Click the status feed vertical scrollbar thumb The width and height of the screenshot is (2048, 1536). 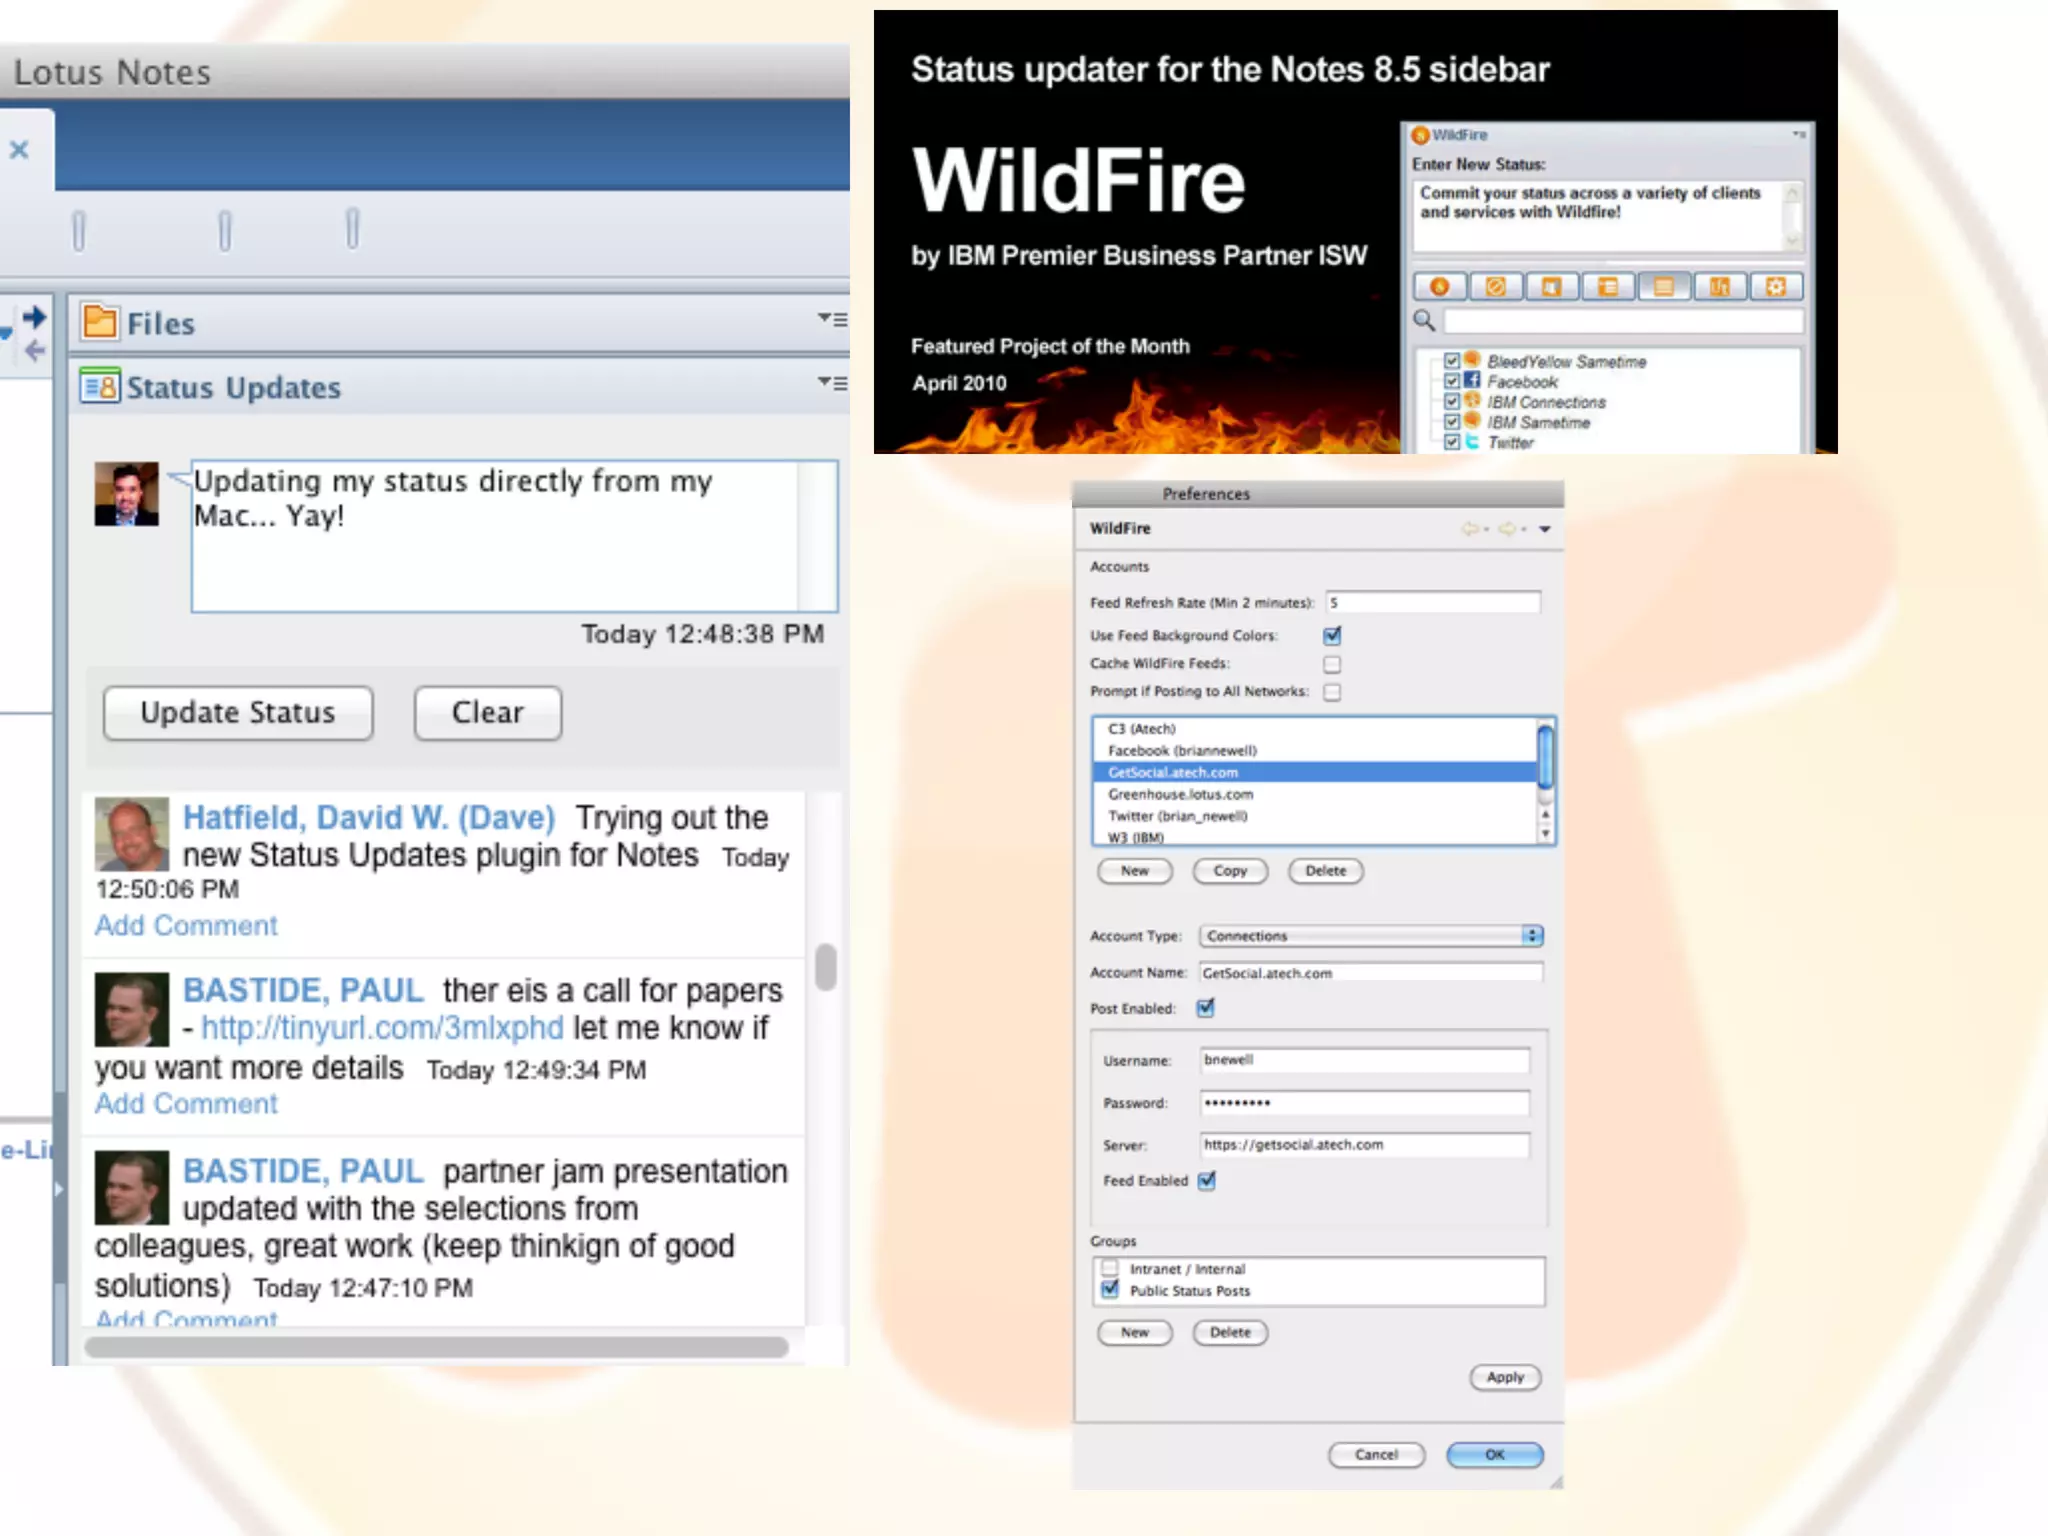[825, 967]
